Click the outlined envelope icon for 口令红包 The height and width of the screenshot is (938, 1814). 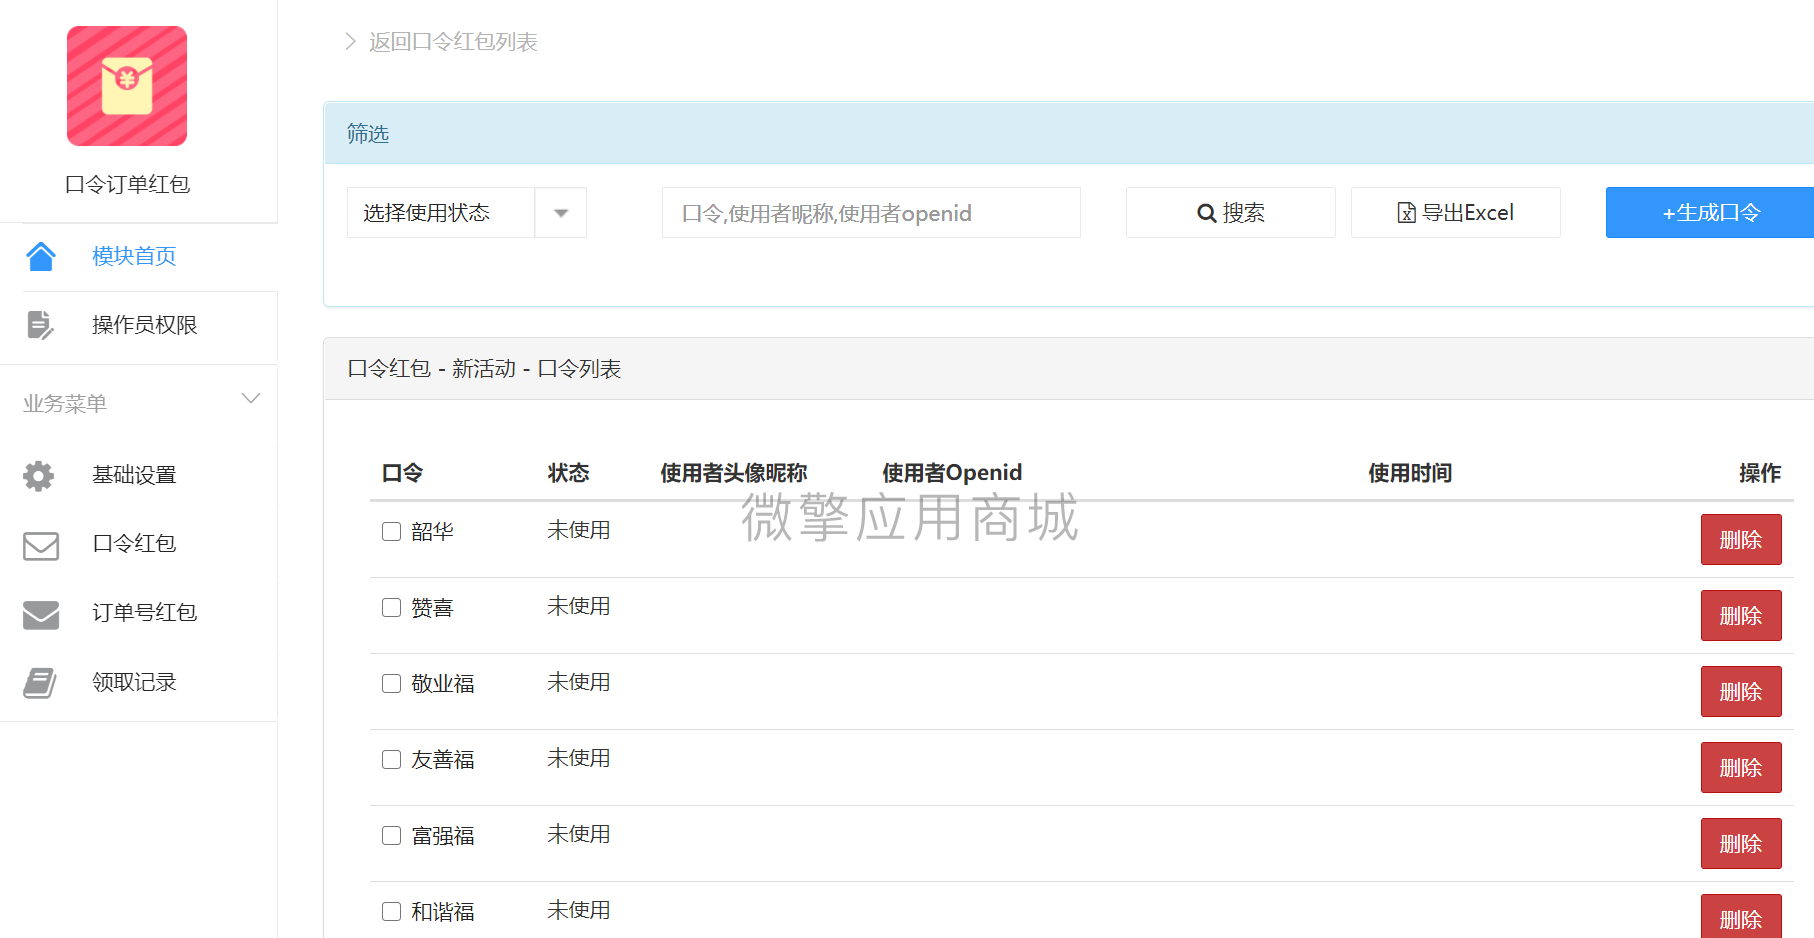(x=41, y=545)
